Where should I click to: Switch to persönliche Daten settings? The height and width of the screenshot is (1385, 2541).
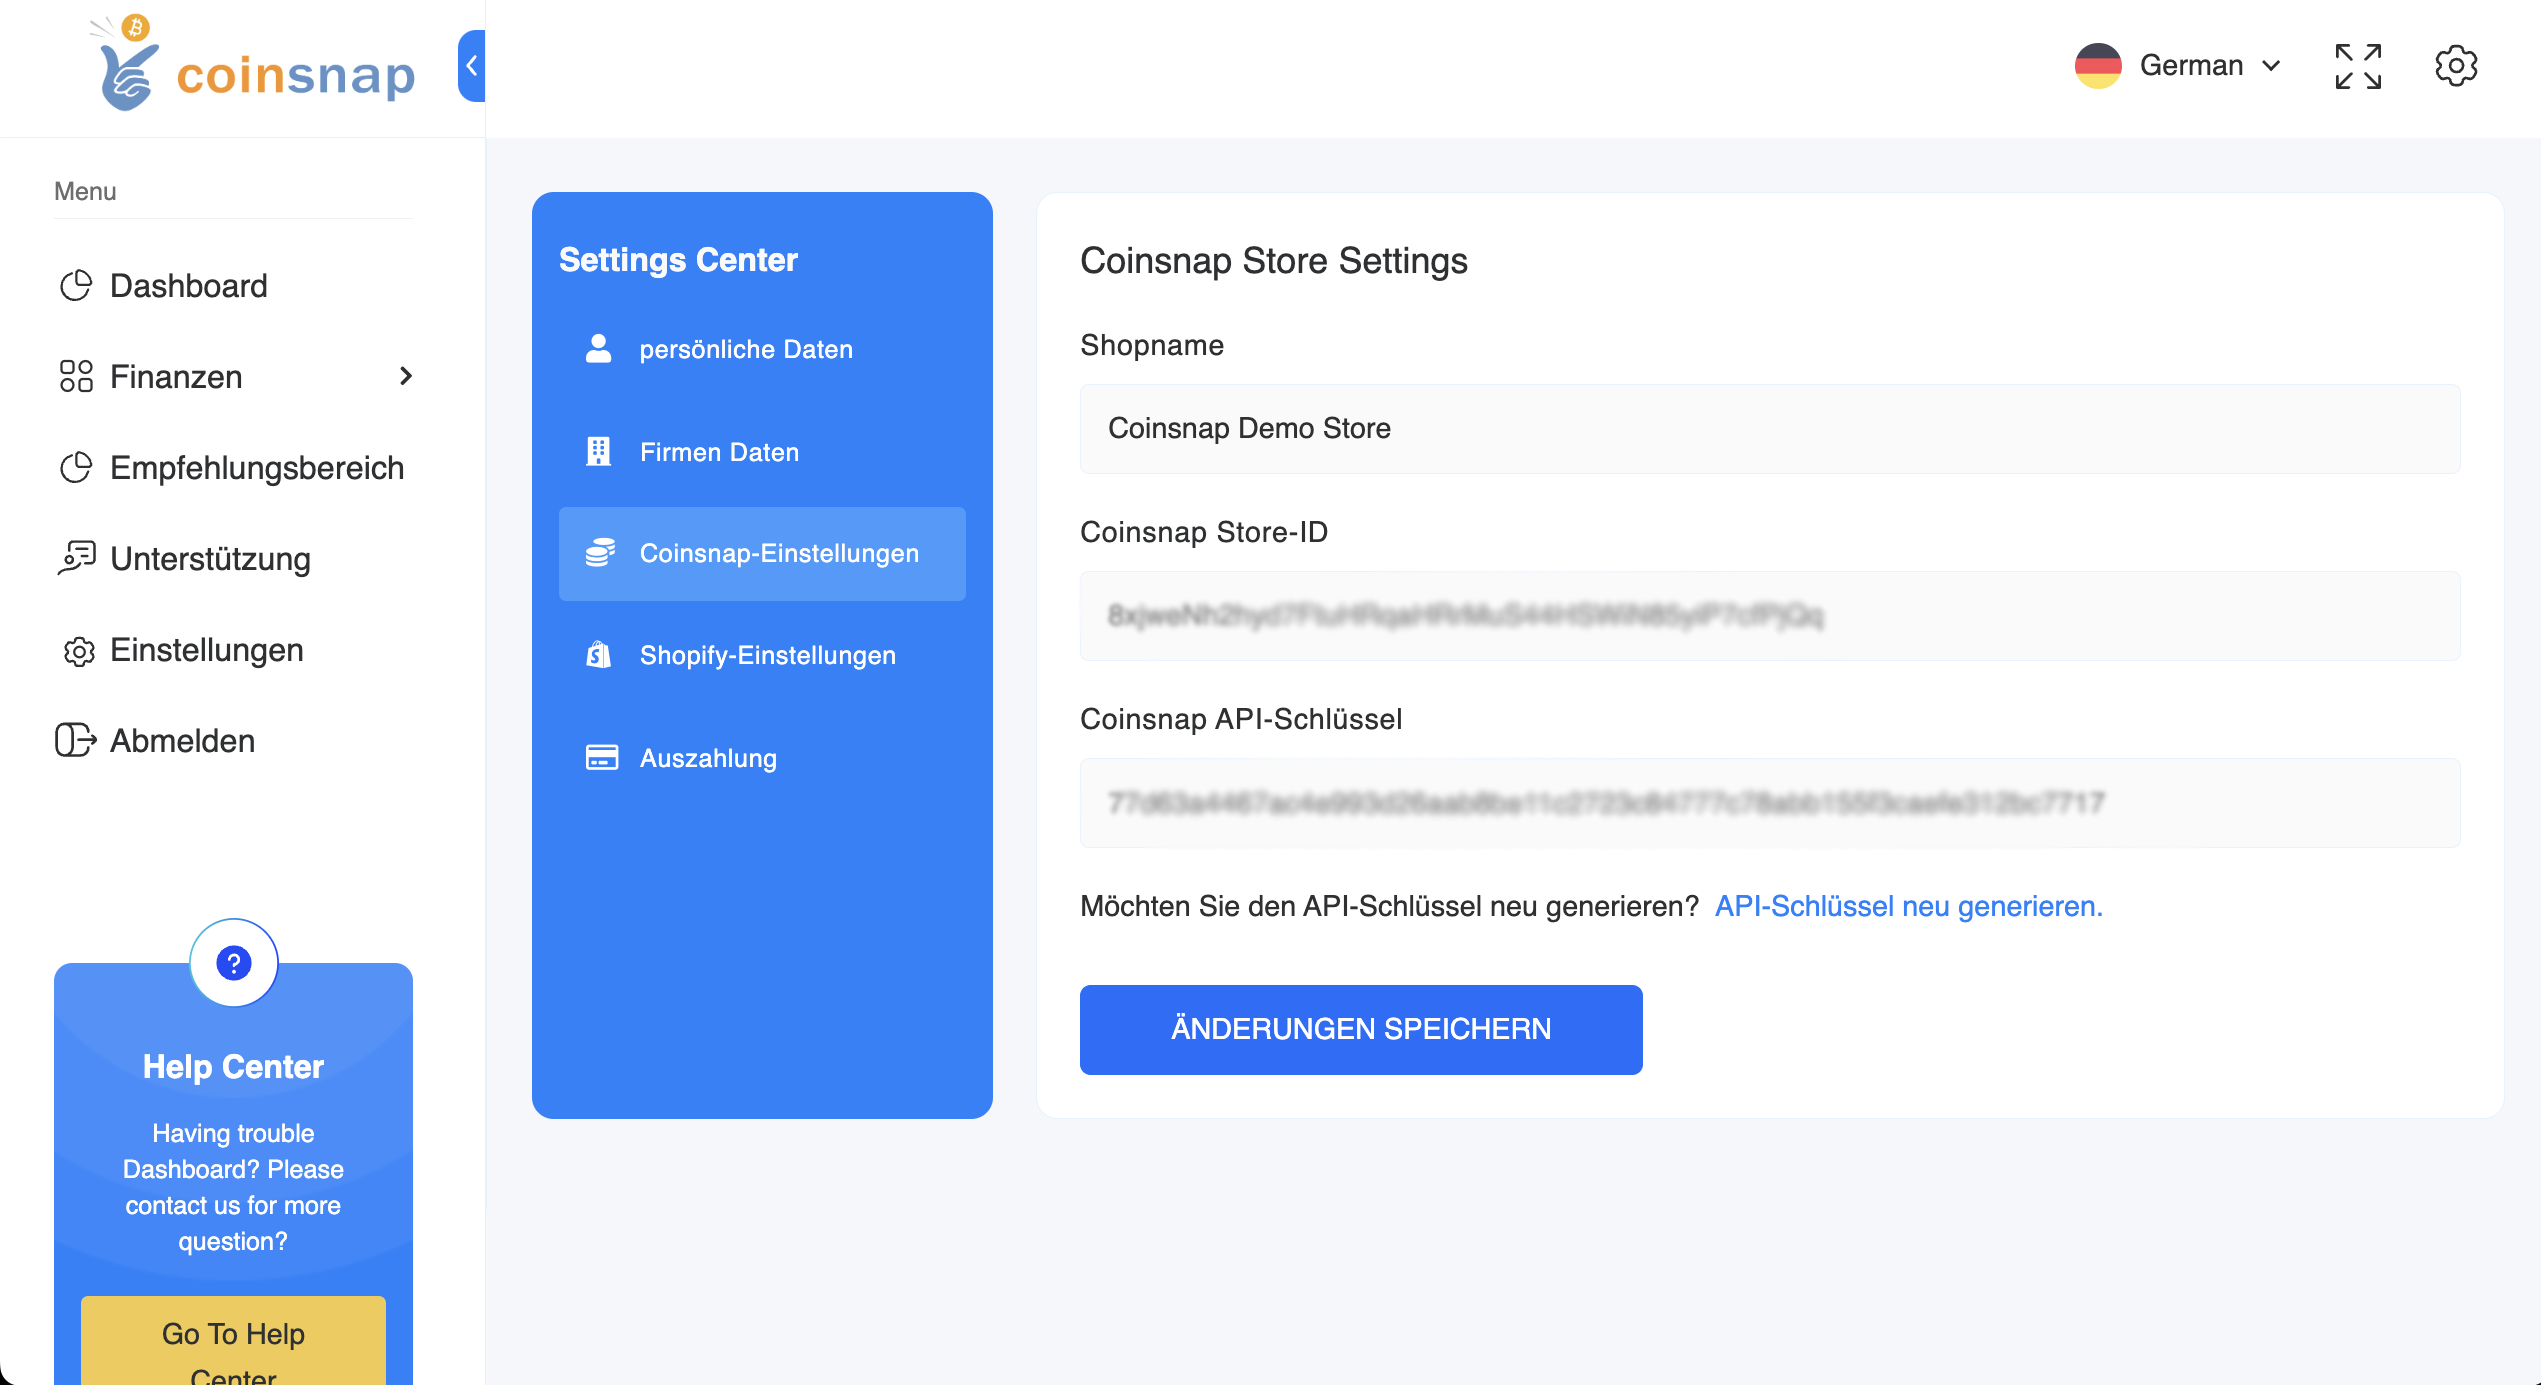(745, 349)
